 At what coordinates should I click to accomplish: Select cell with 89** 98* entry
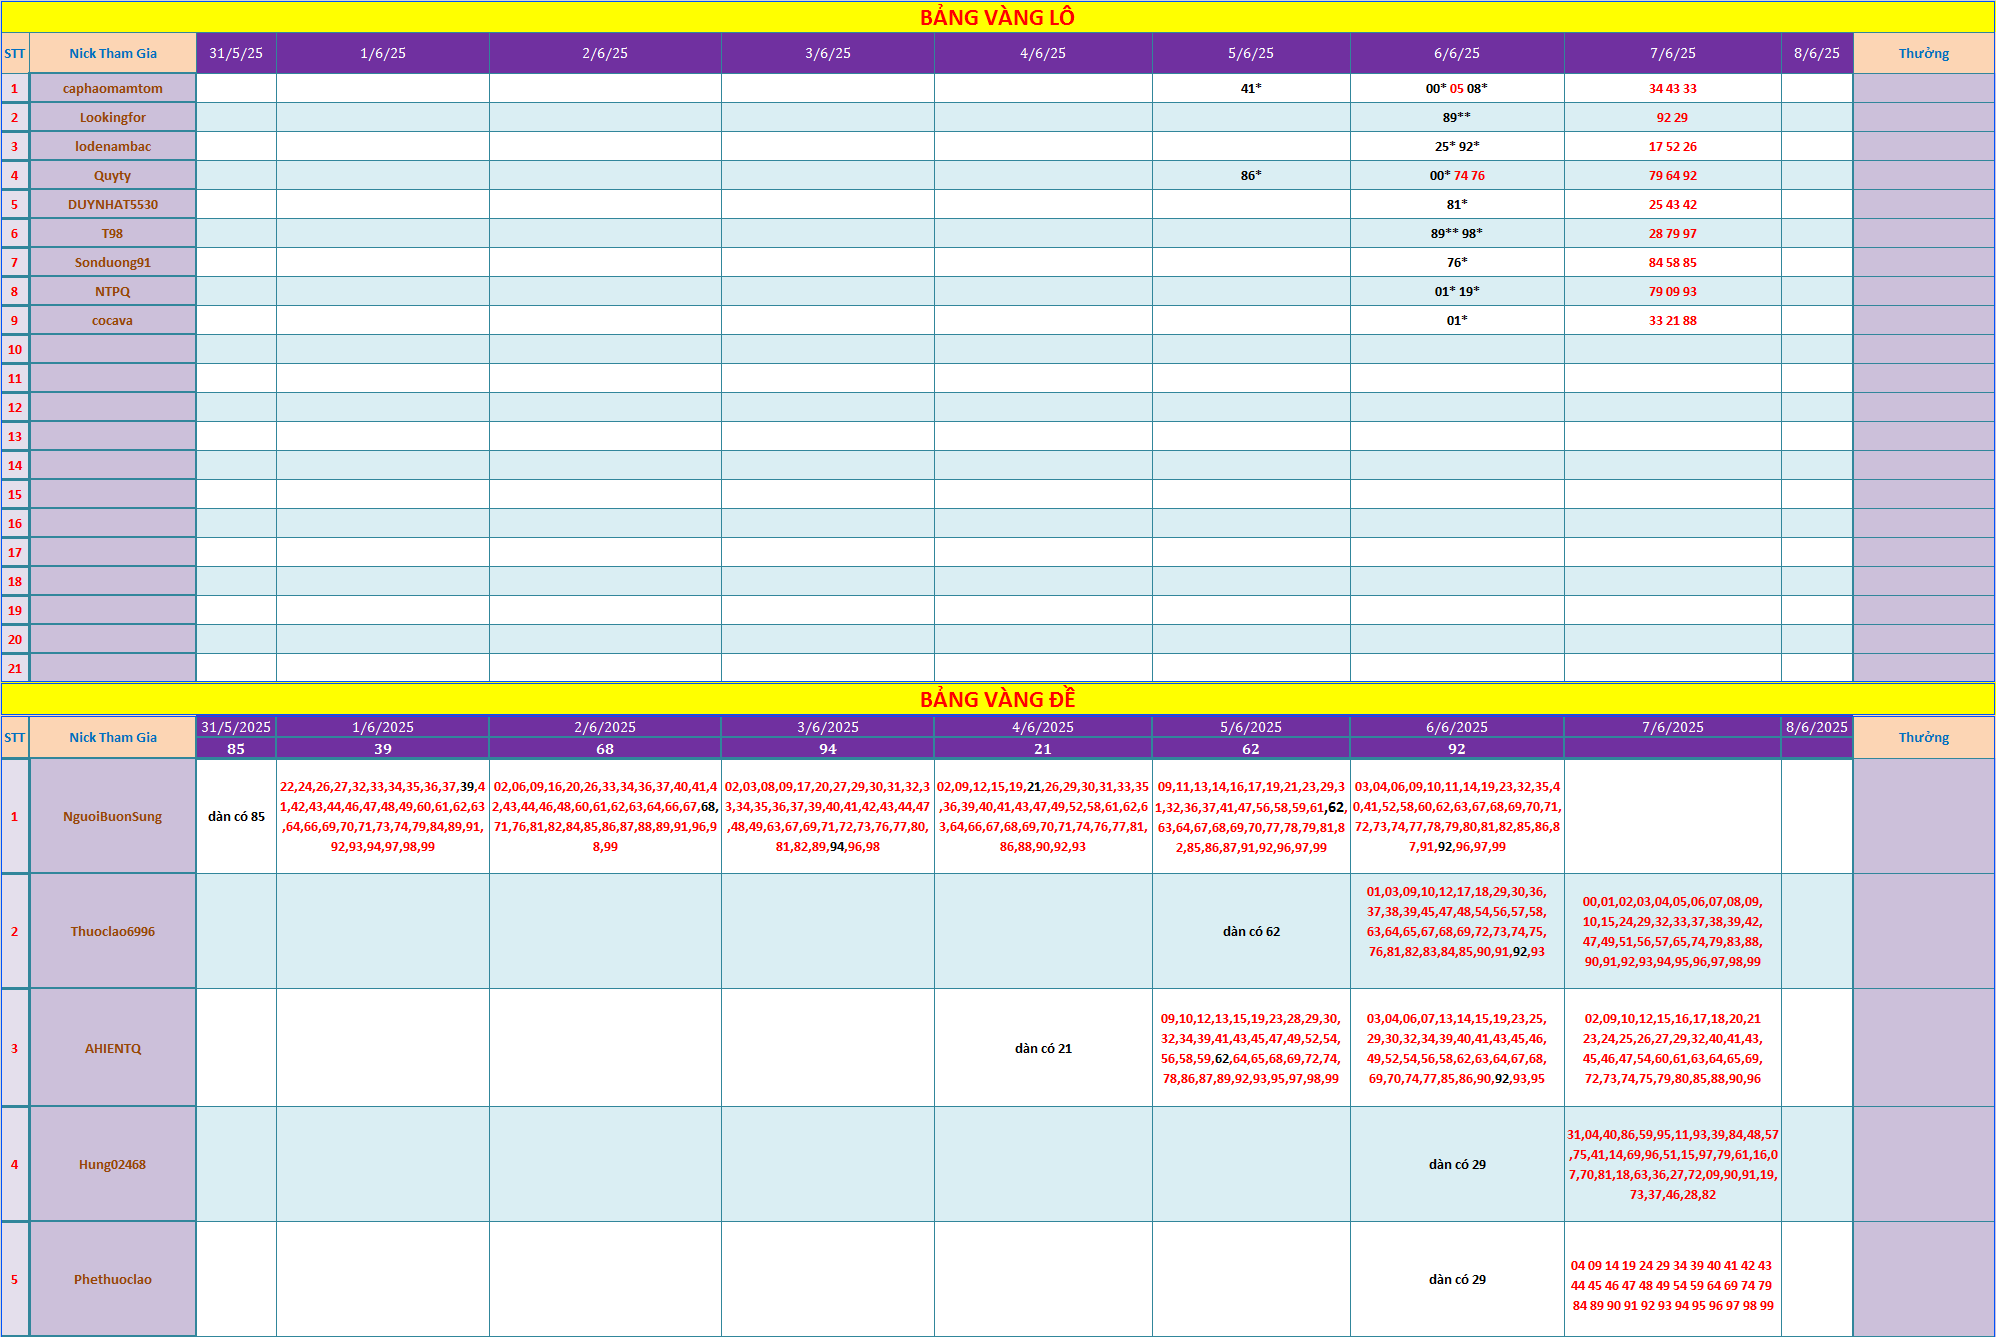pos(1456,233)
